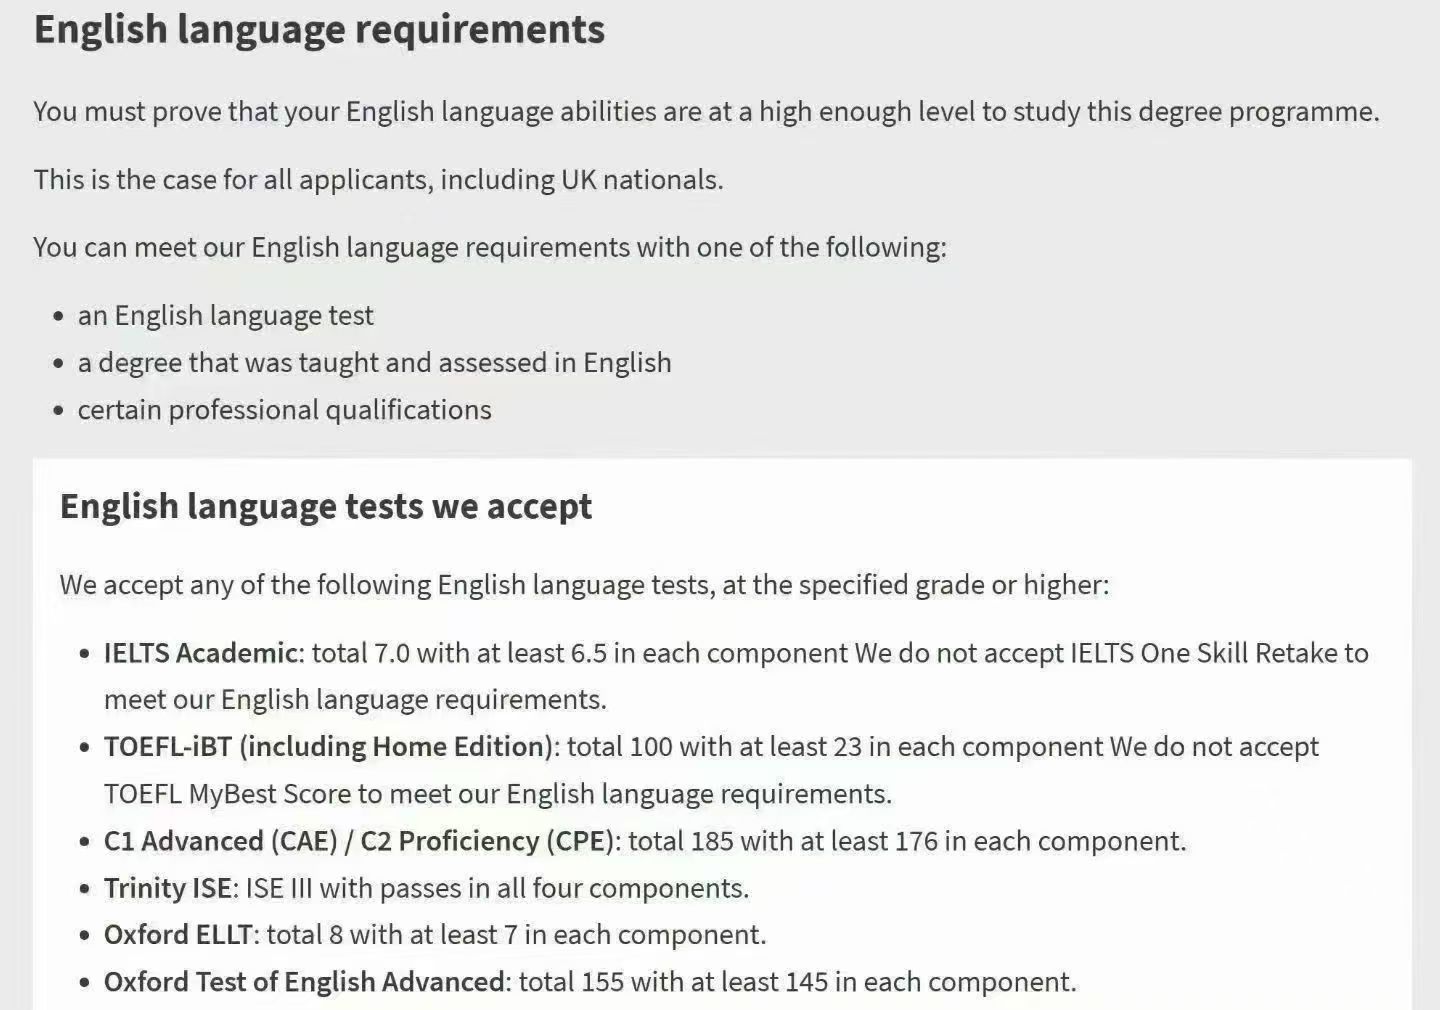
Task: Click the "English language requirements" main heading
Action: click(319, 30)
